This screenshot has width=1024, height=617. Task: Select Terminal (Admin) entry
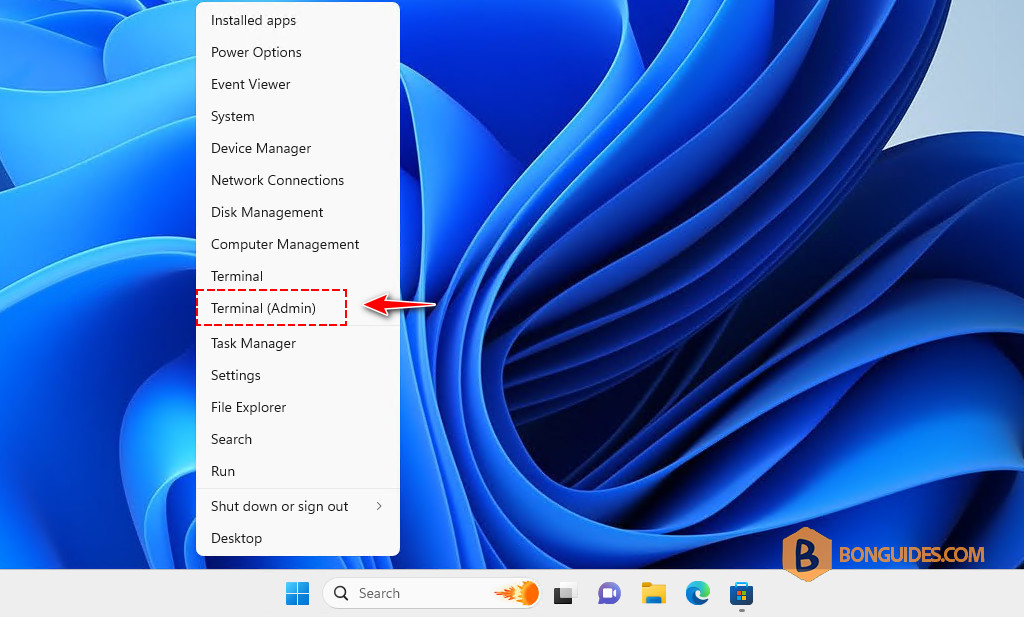[298, 309]
